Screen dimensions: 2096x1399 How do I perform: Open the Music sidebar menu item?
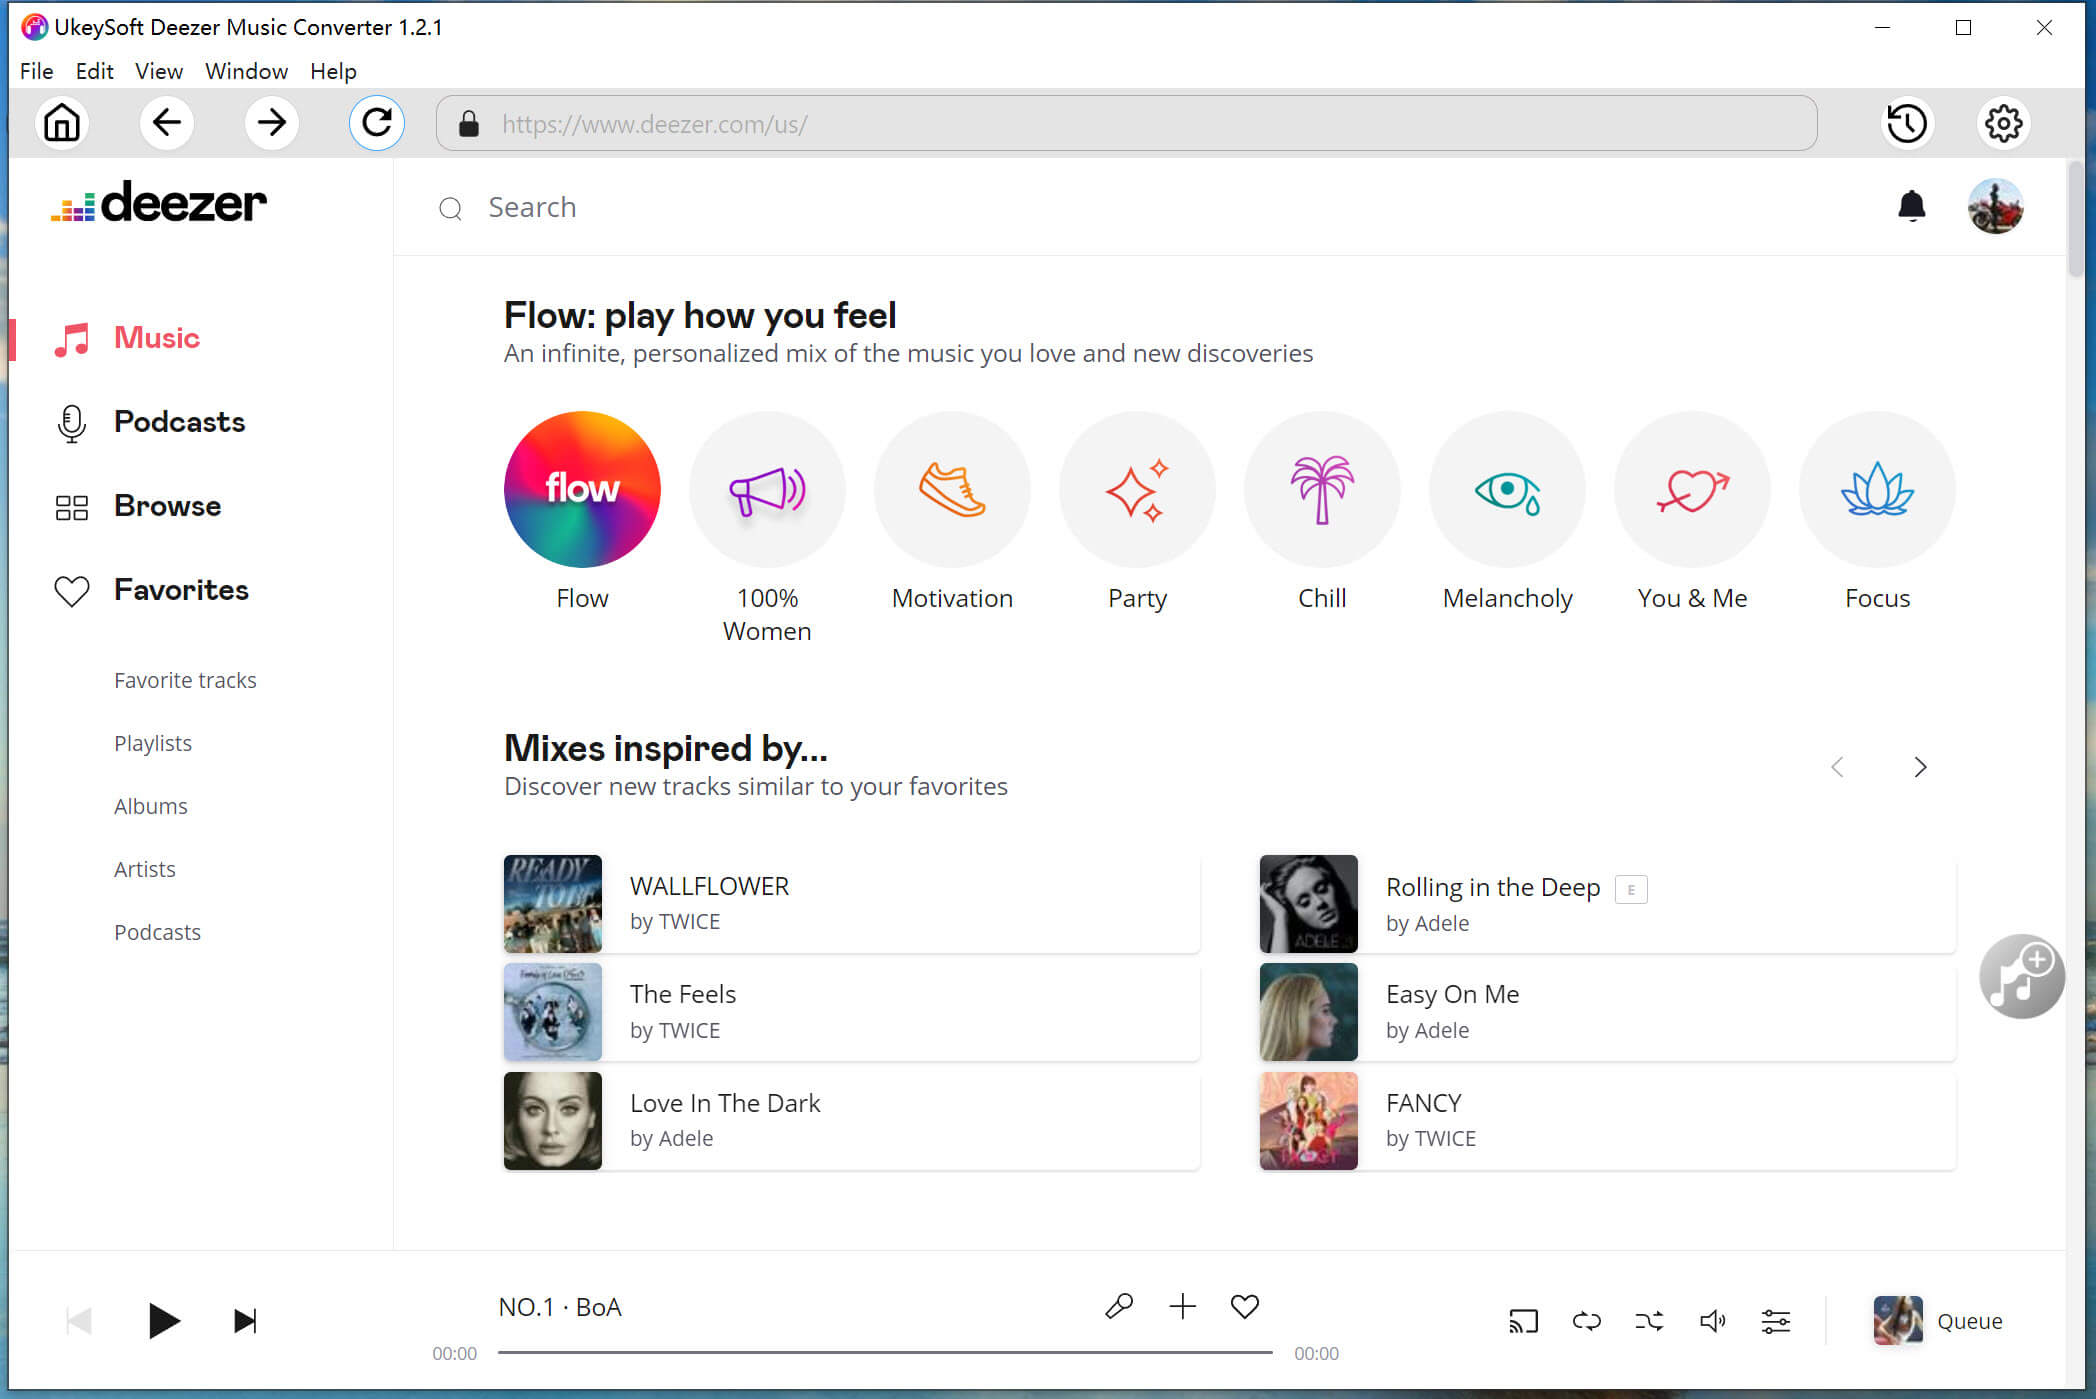pyautogui.click(x=158, y=337)
